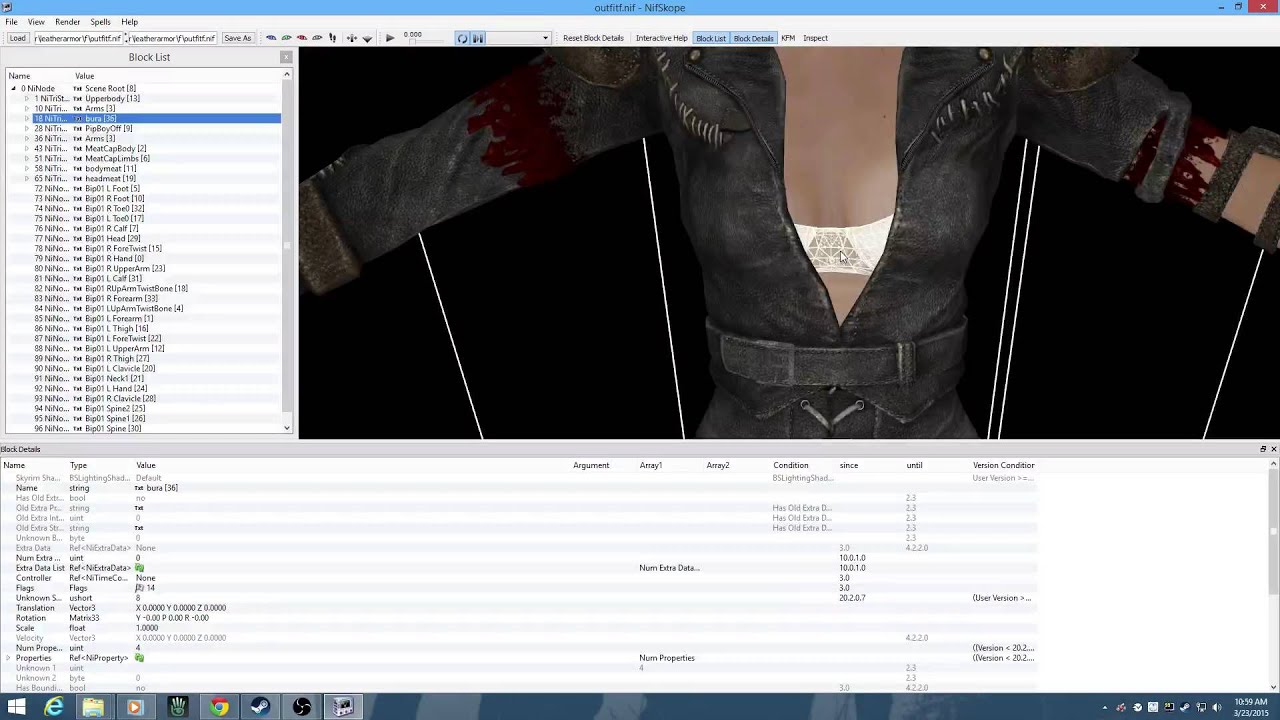Collapse the 0 NiNode Scene Root tree item
This screenshot has width=1280, height=720.
pyautogui.click(x=14, y=88)
